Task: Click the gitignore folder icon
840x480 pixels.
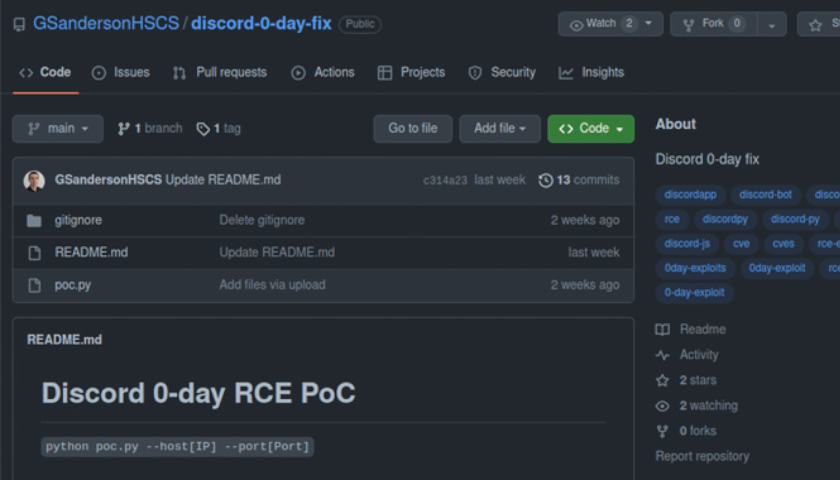Action: 34,221
